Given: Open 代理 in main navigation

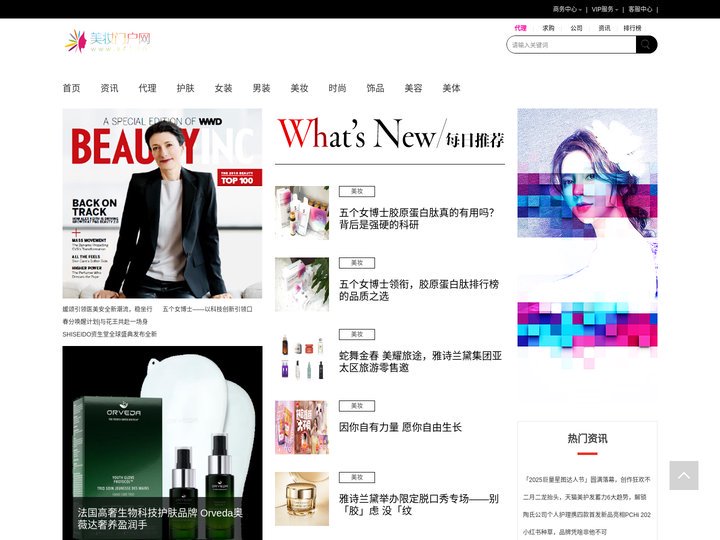Looking at the screenshot, I should point(147,88).
